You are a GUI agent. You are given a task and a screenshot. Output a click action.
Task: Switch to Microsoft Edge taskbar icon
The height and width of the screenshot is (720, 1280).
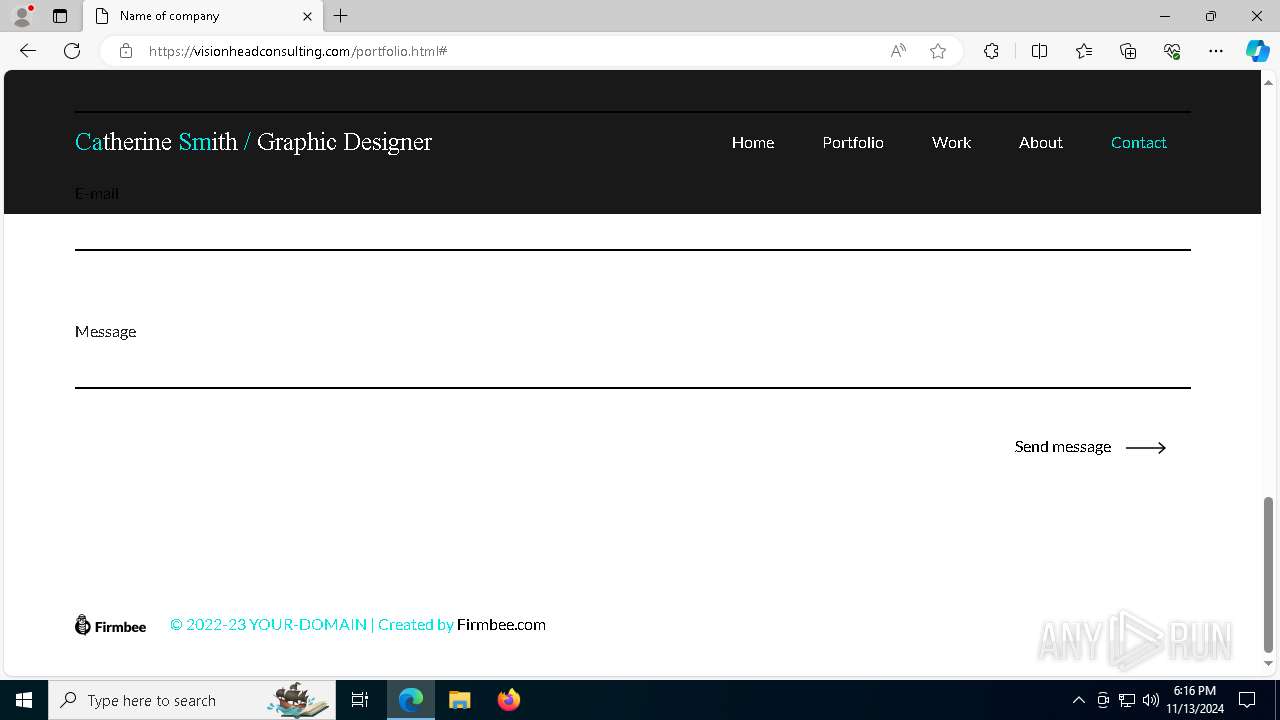411,700
